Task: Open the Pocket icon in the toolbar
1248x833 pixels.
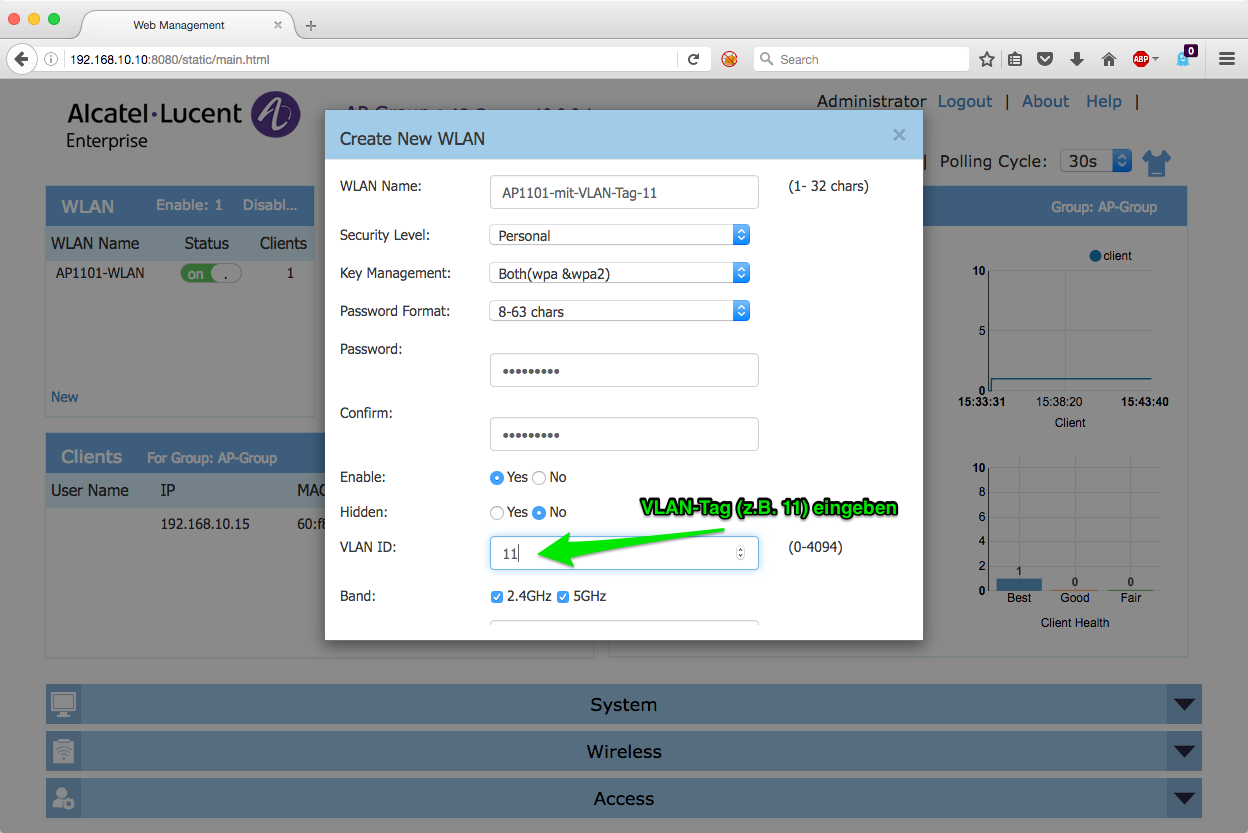Action: 1045,59
